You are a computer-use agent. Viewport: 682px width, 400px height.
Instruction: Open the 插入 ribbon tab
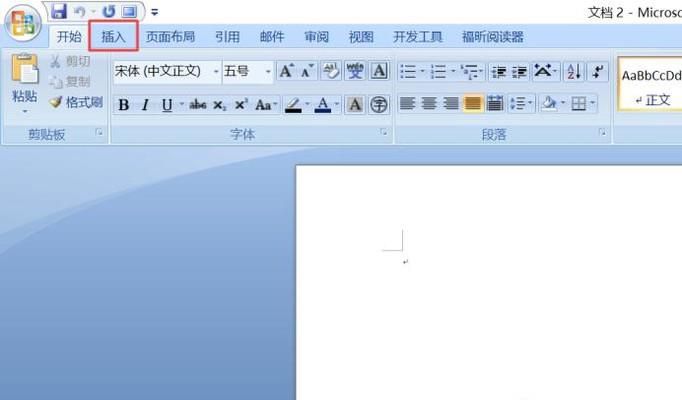click(114, 37)
